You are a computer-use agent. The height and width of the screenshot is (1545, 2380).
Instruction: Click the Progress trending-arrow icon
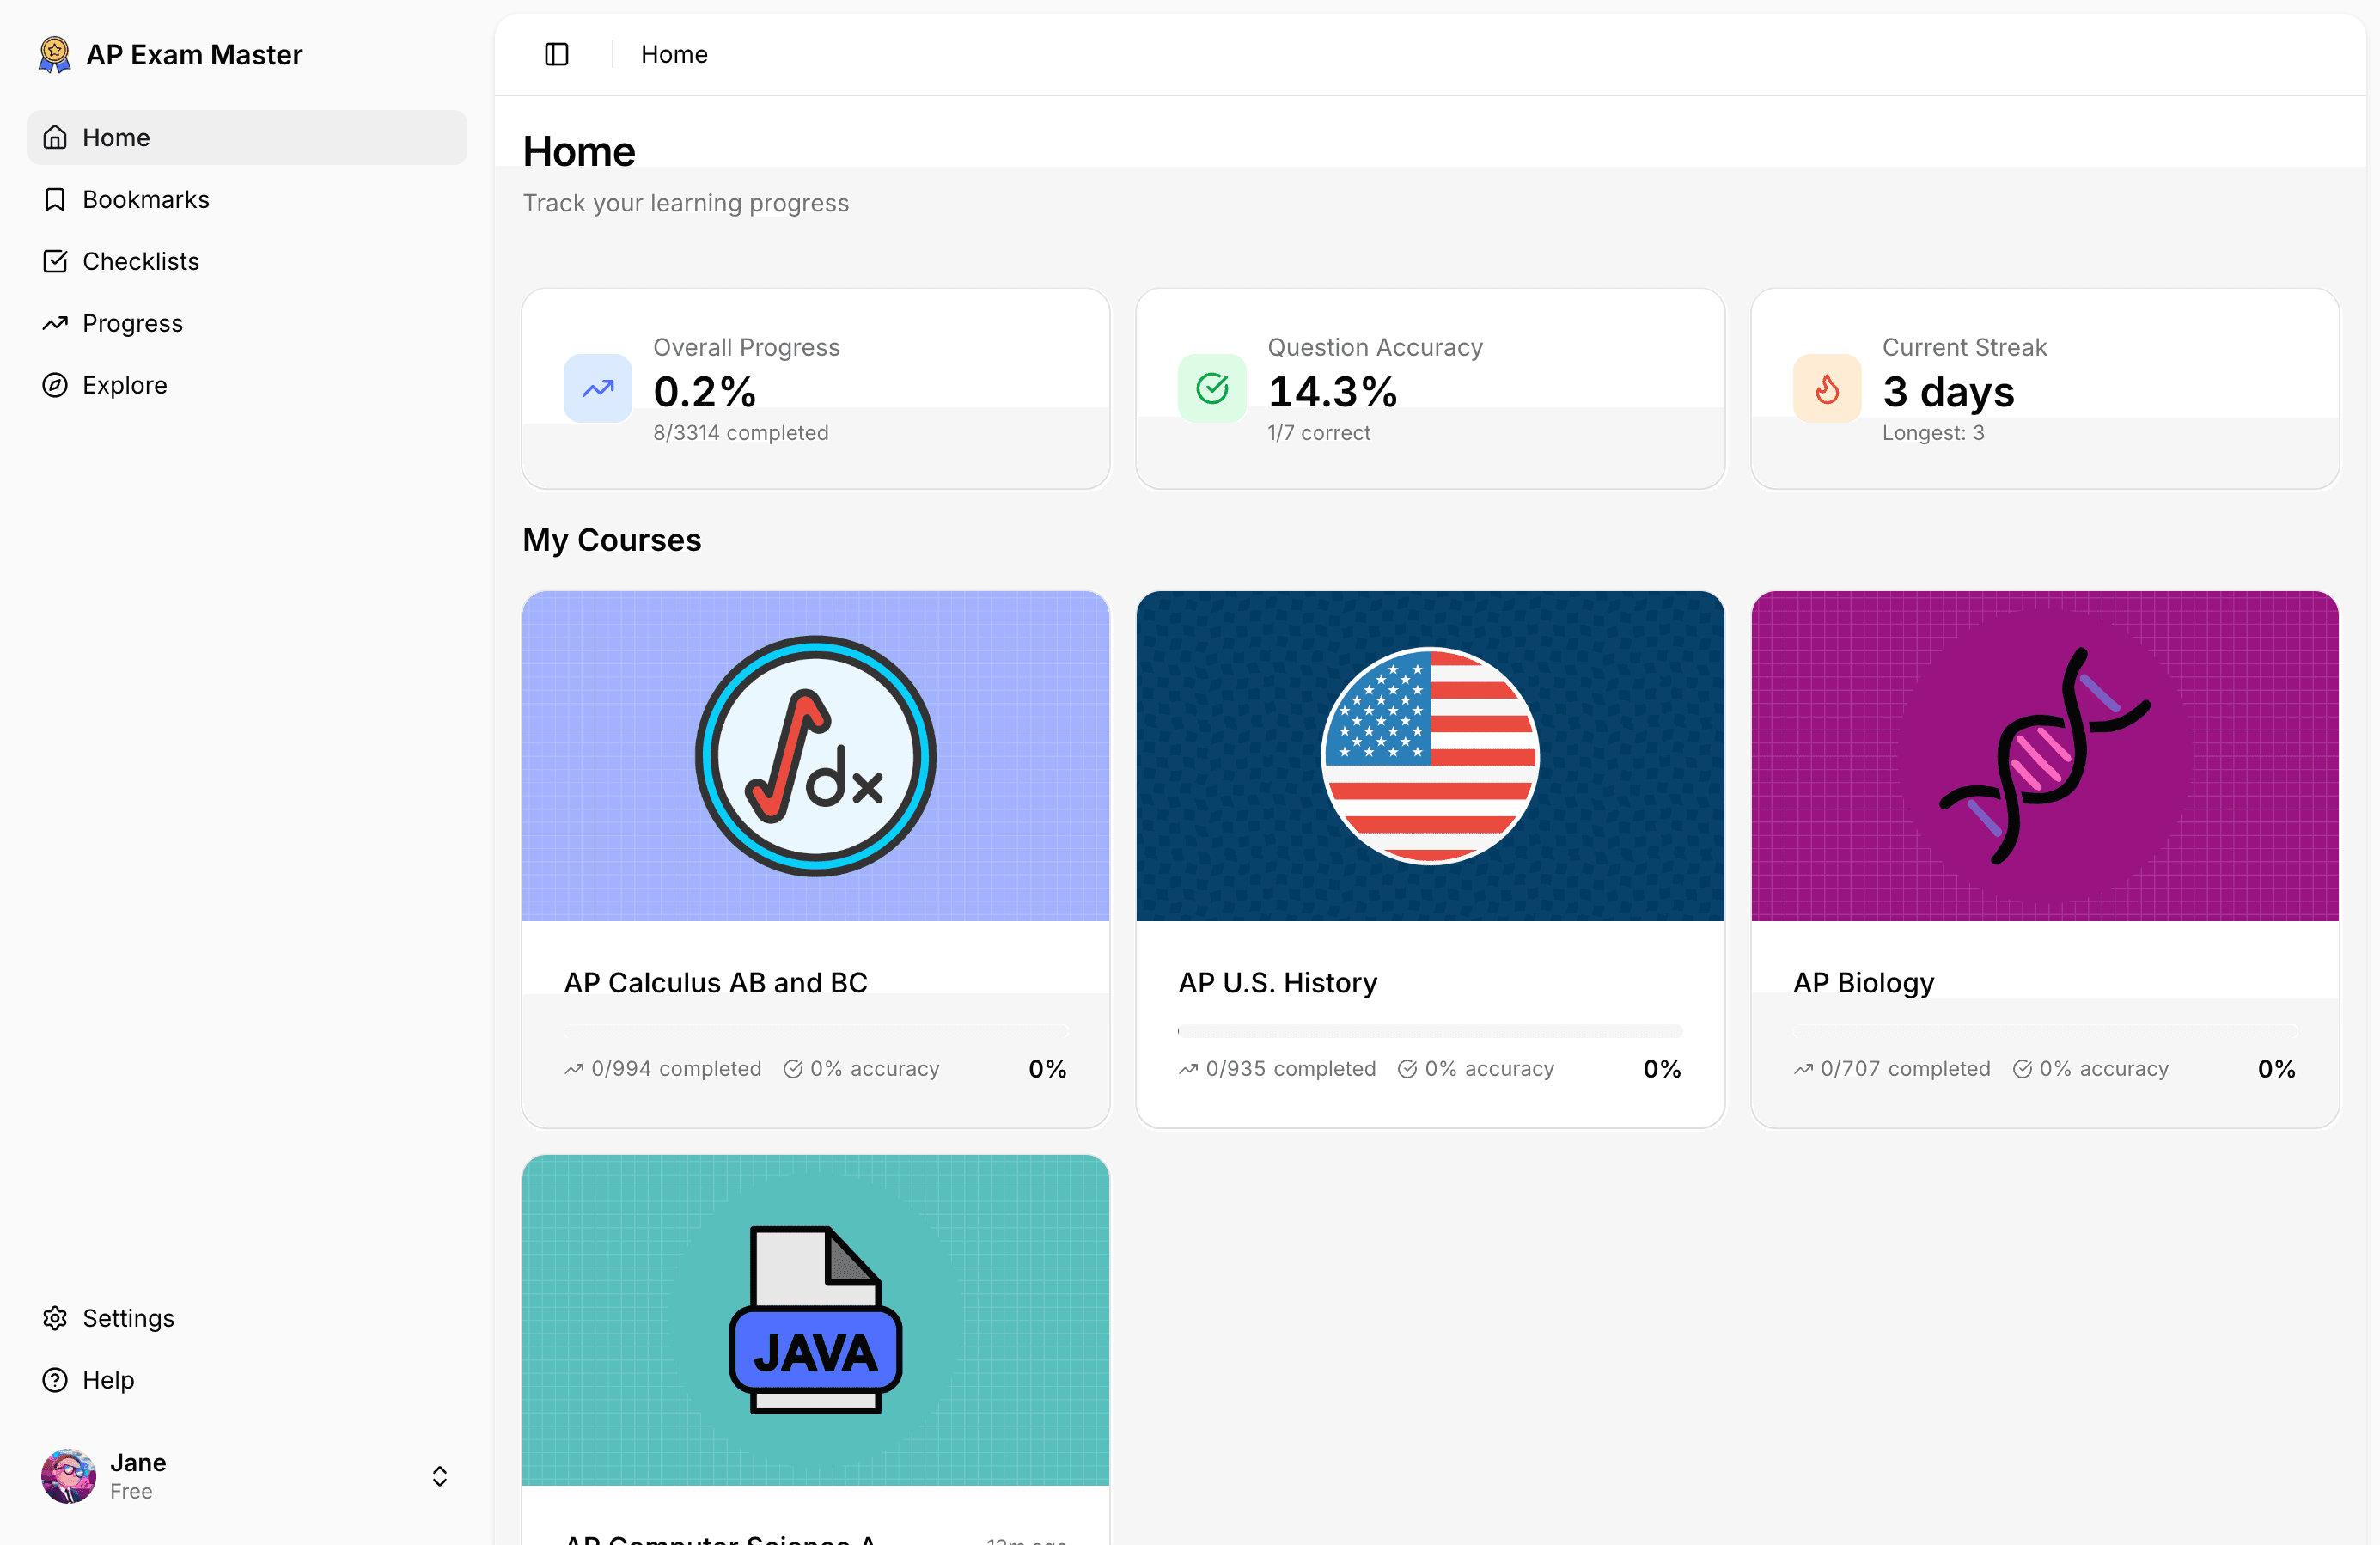click(x=55, y=322)
